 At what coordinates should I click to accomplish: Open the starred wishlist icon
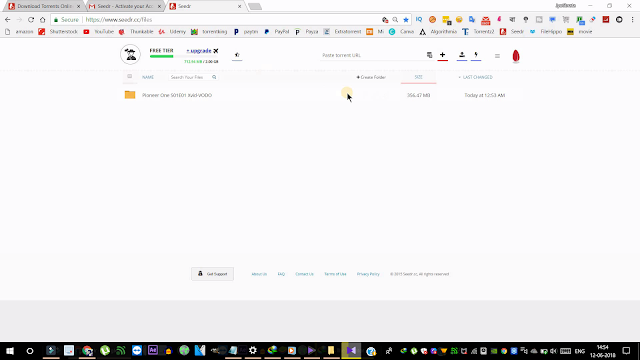click(237, 55)
